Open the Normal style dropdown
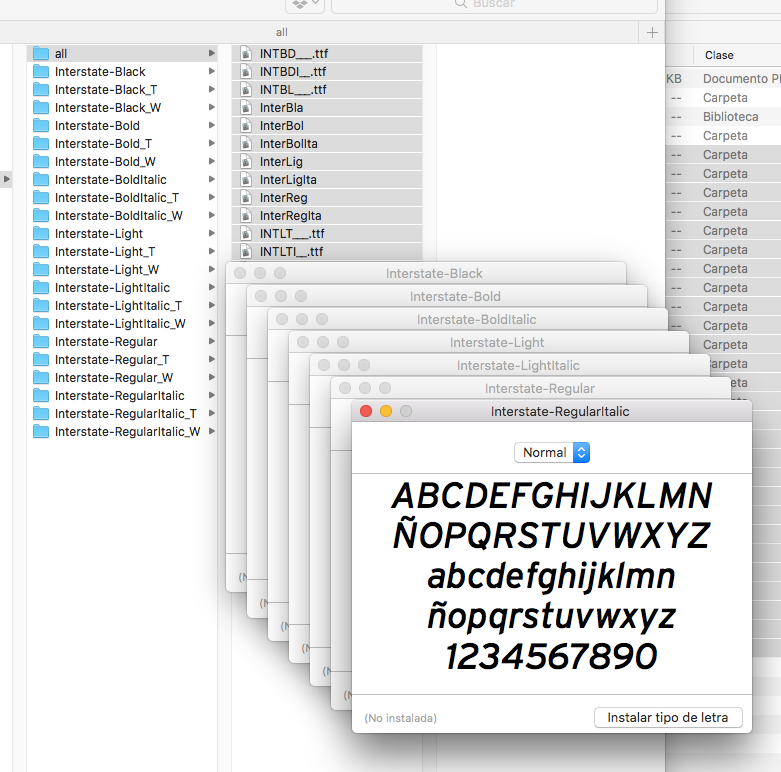 (552, 452)
